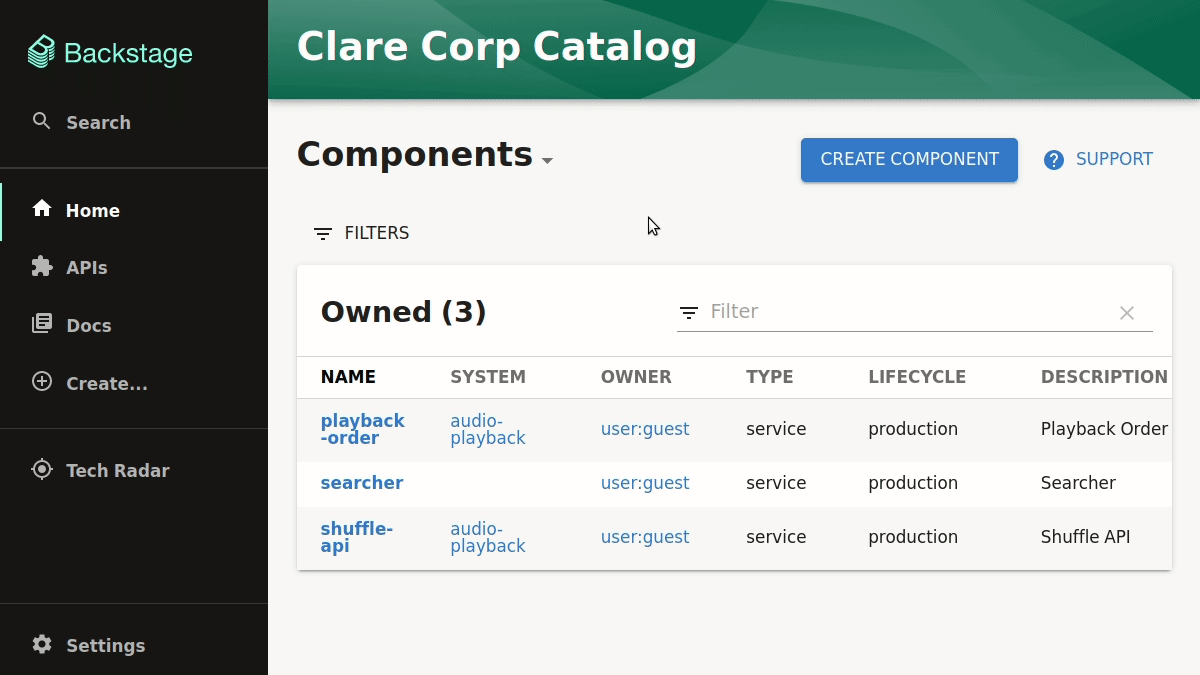Click the Playback Order description cell

click(x=1104, y=429)
